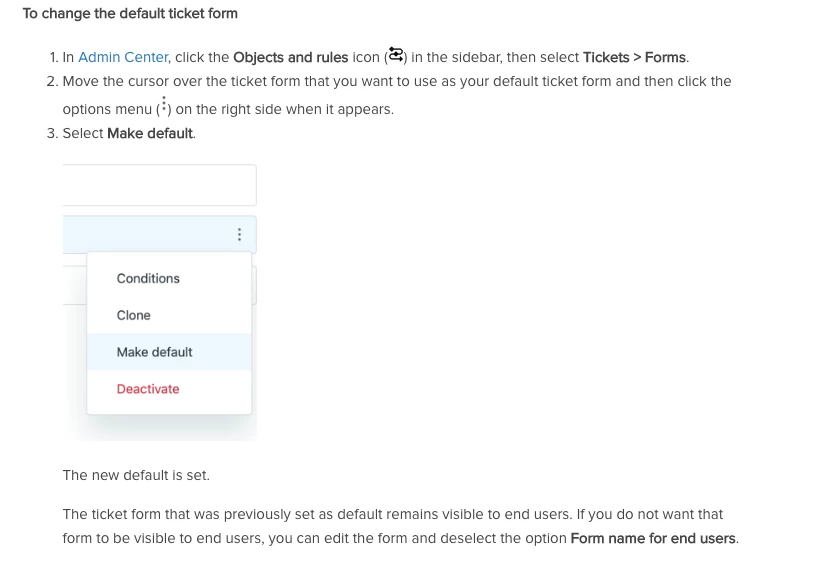The image size is (833, 566).
Task: Select Make default in the dropdown menu
Action: [x=154, y=352]
